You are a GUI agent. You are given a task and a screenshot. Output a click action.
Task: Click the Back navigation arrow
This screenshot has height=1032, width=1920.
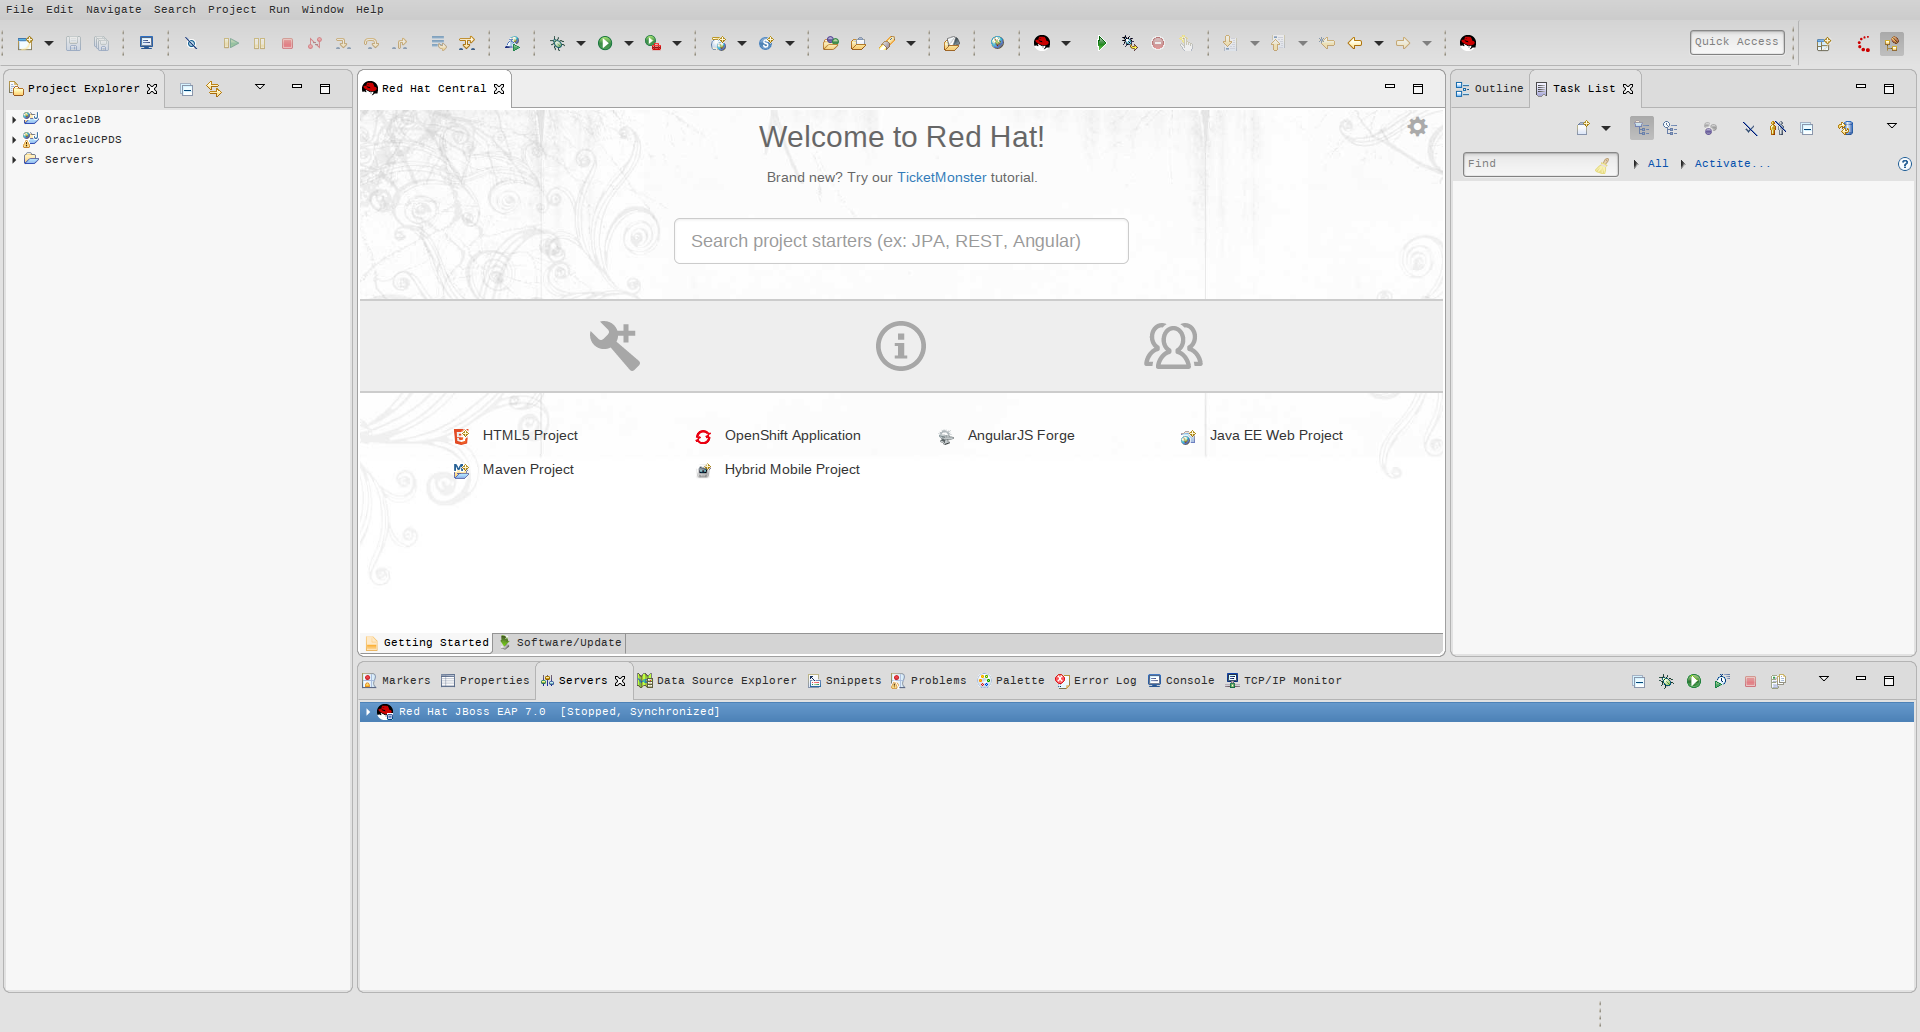[x=1355, y=43]
